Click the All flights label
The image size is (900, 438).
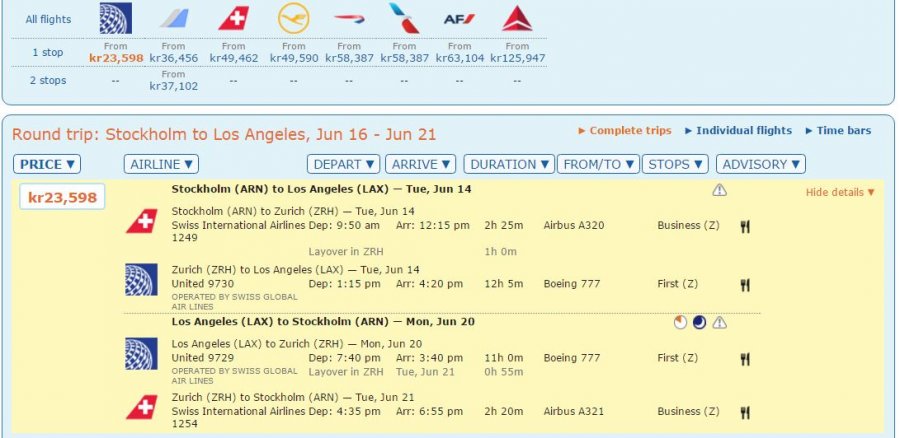(x=48, y=19)
